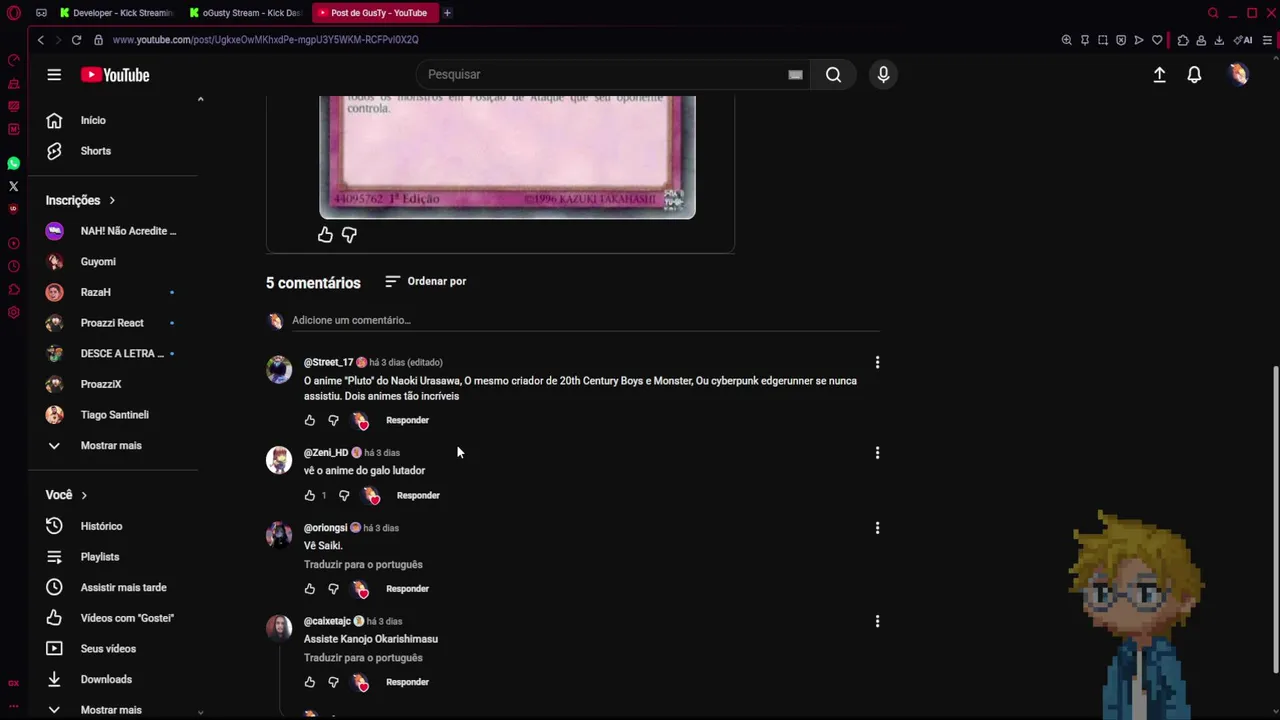Toggle creator heart on @Zeni_HD comment
The height and width of the screenshot is (720, 1280).
coord(372,496)
